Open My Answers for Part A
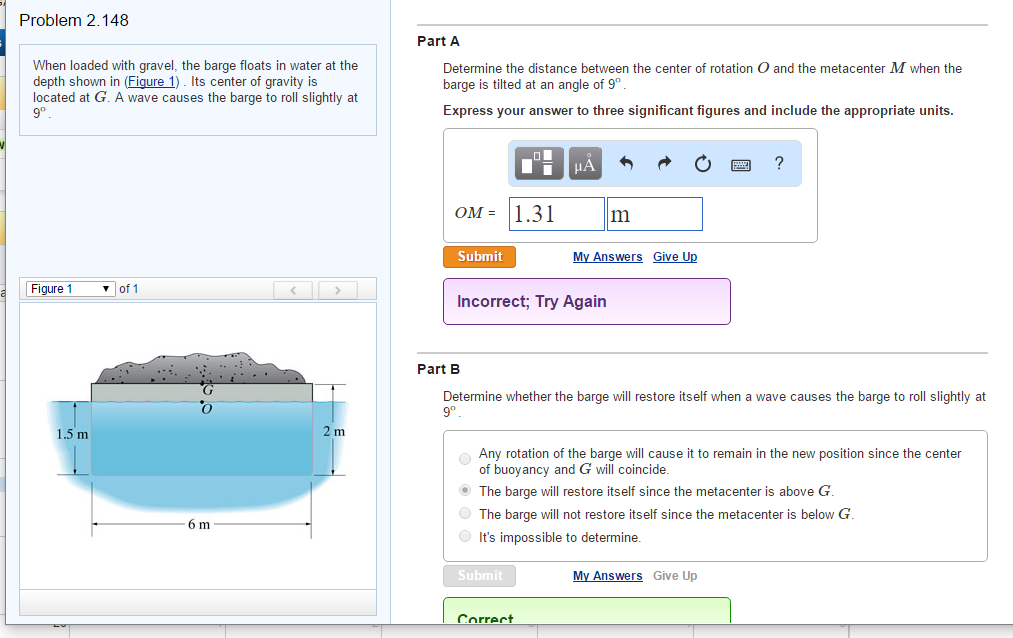The width and height of the screenshot is (1013, 638). (607, 257)
